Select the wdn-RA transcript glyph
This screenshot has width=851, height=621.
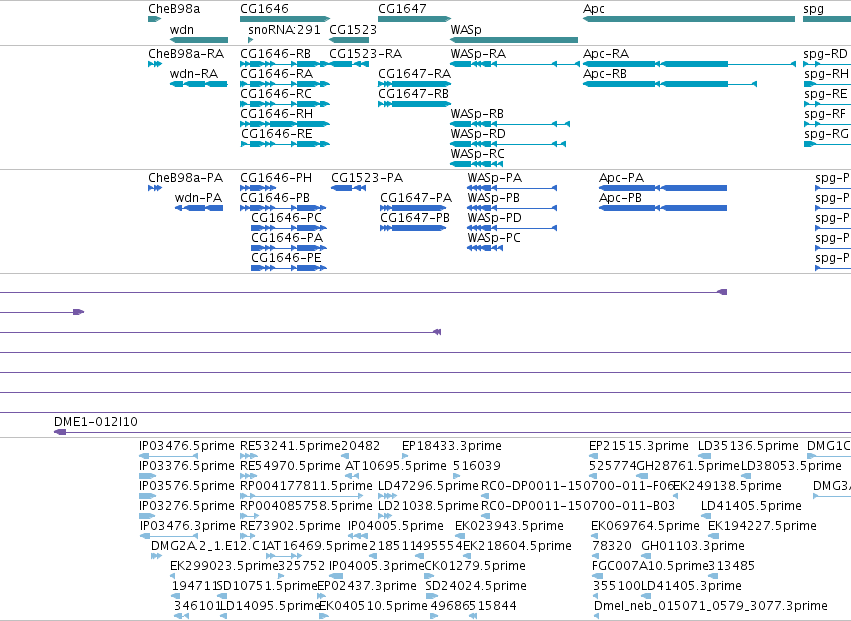(x=199, y=84)
